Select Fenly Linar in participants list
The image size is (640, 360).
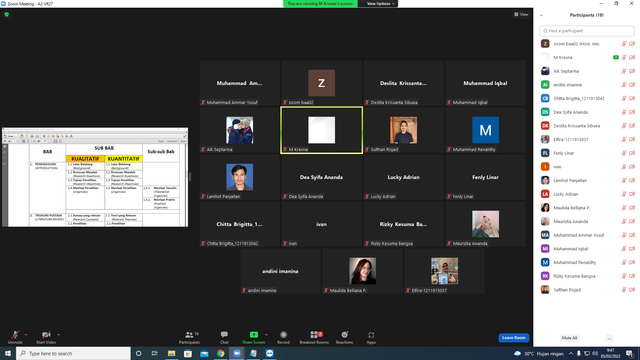pos(587,153)
